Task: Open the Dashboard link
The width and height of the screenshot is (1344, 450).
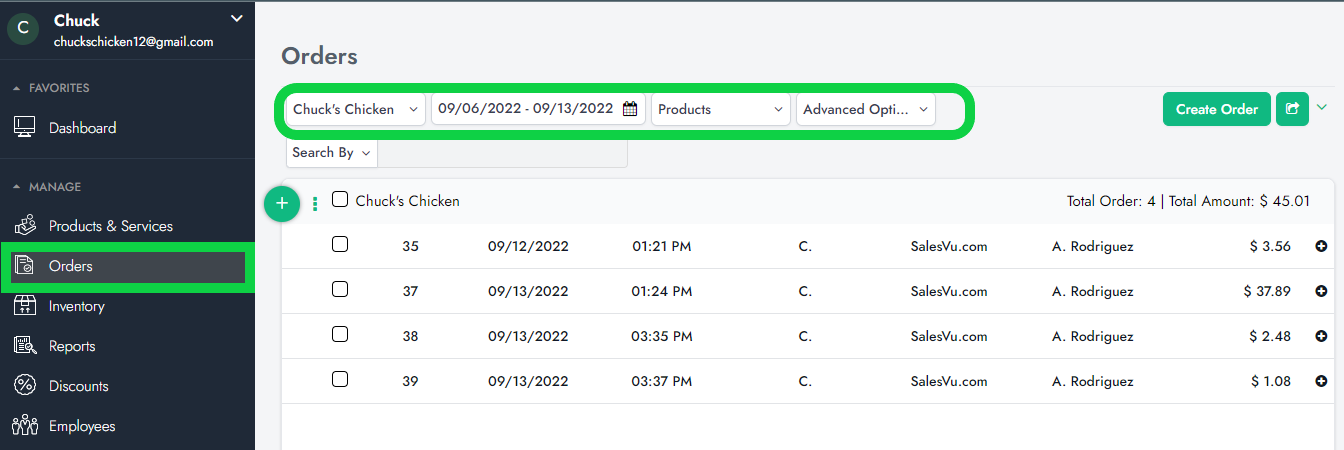Action: click(82, 128)
